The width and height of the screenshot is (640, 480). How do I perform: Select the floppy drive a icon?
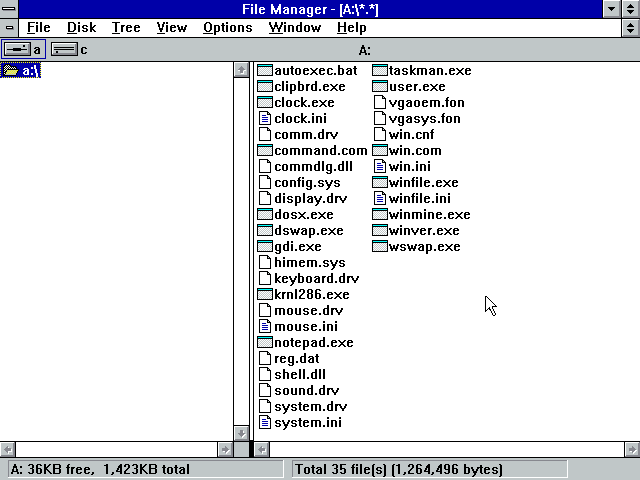coord(17,50)
